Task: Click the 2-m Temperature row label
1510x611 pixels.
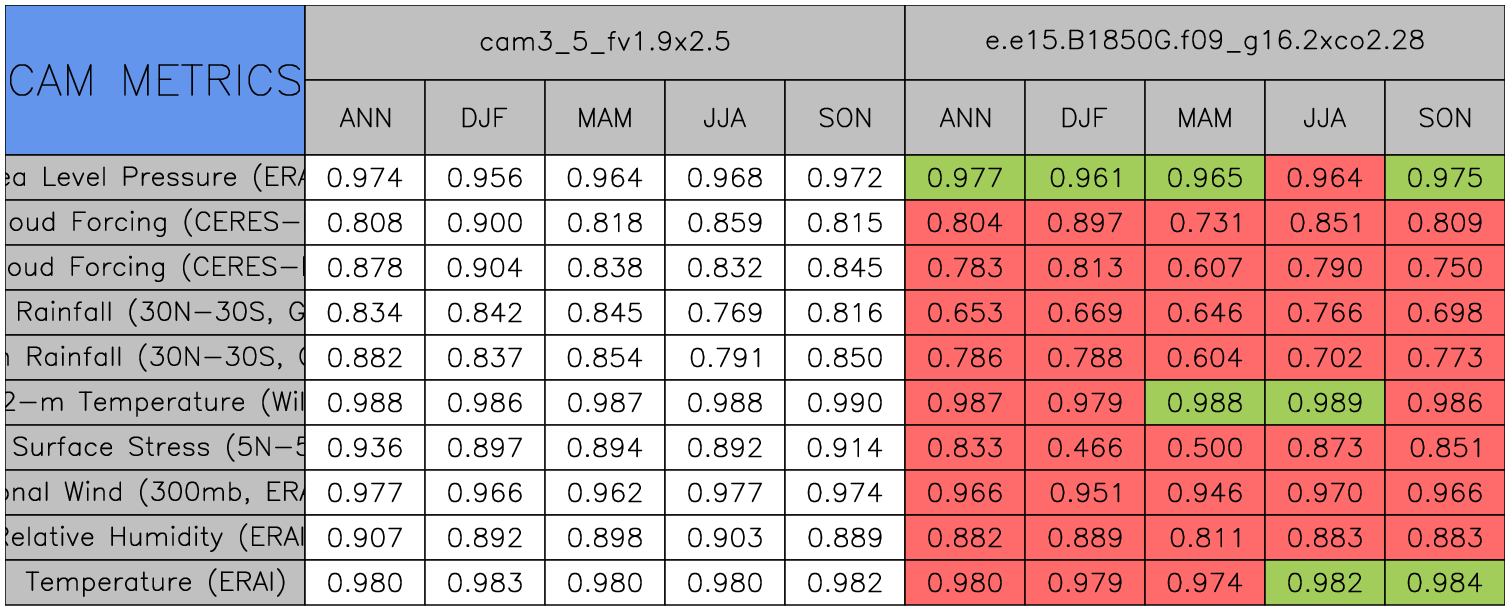Action: 154,402
